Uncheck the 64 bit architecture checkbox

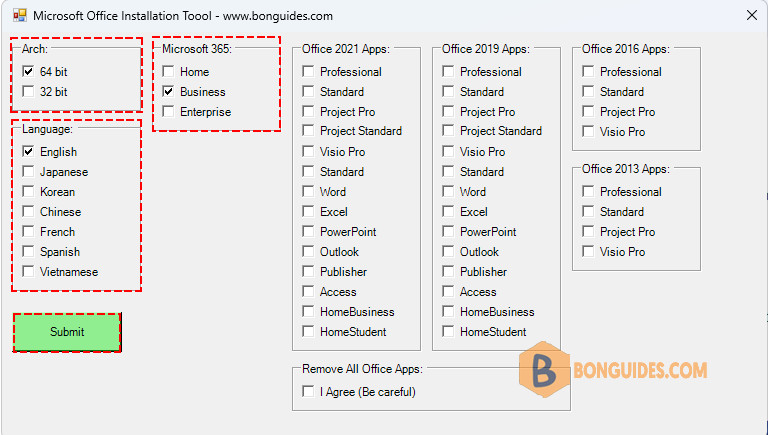[28, 72]
